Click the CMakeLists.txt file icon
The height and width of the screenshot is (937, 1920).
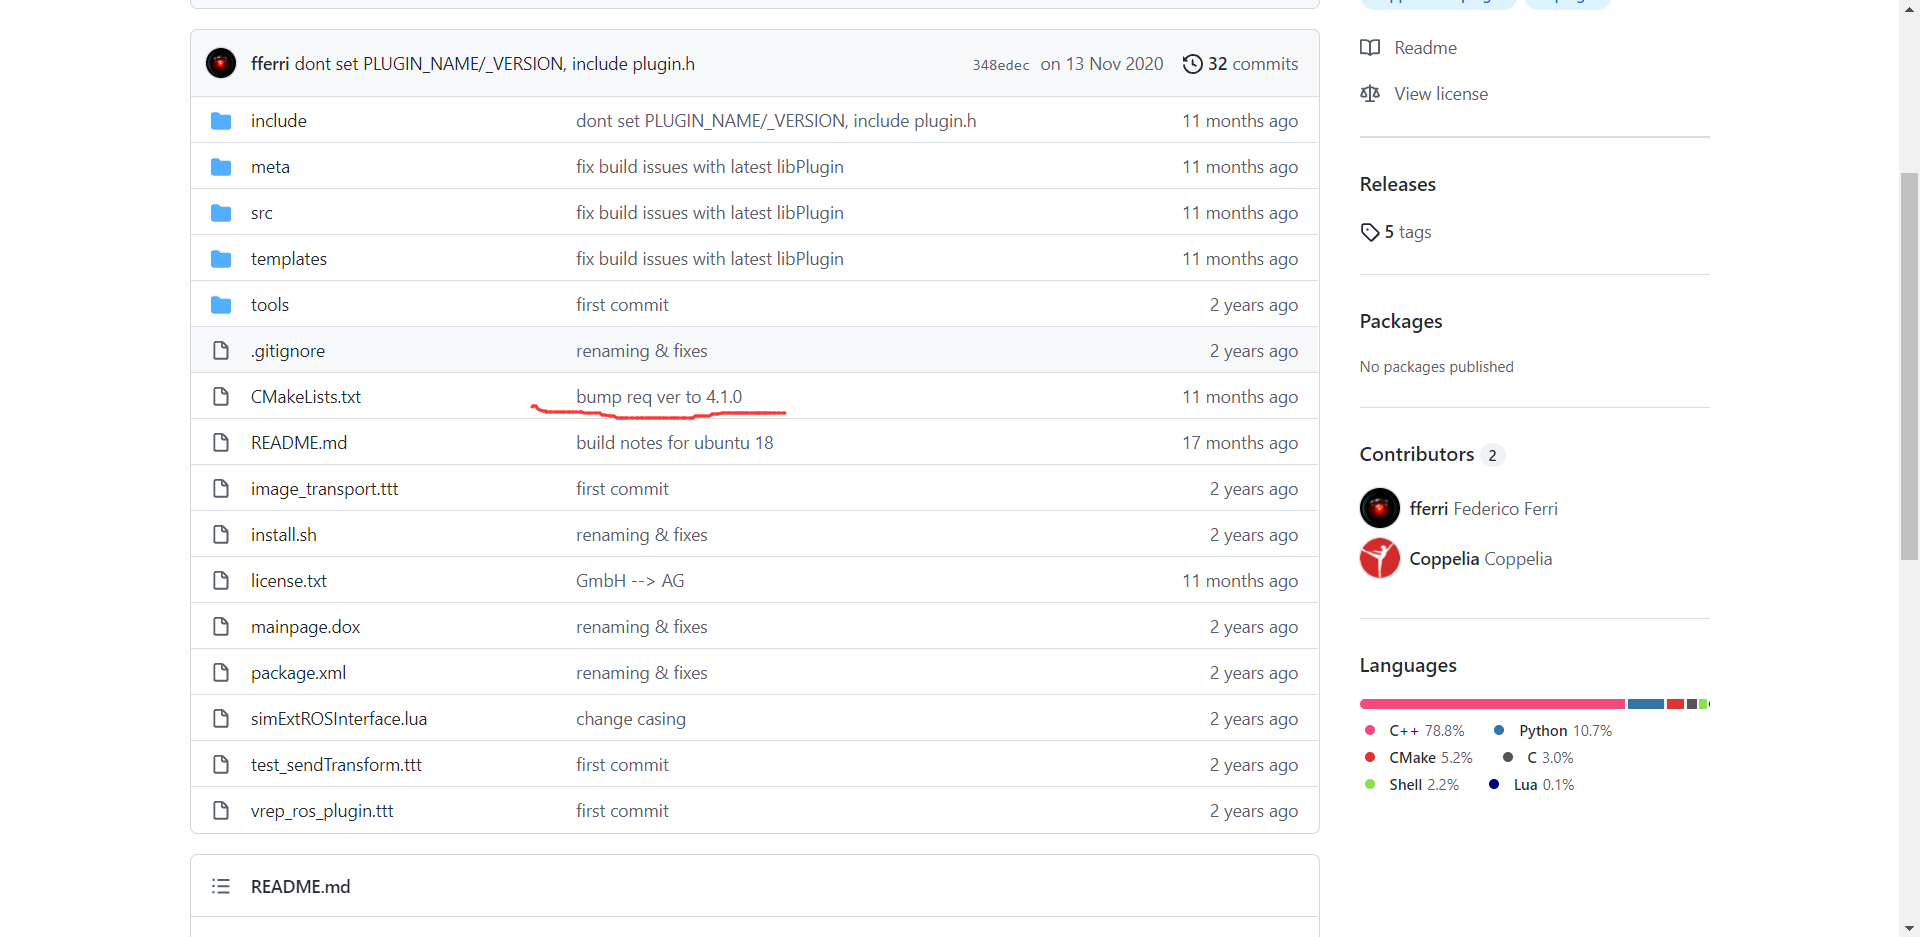tap(221, 397)
